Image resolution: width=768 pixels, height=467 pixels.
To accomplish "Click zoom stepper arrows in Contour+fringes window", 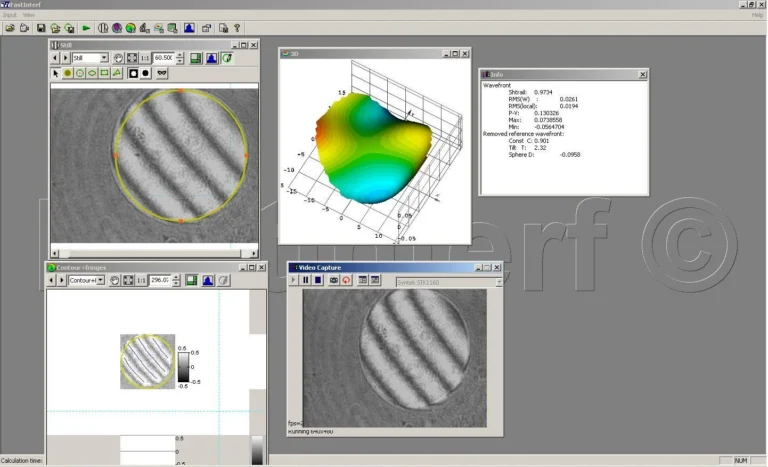I will pyautogui.click(x=176, y=280).
